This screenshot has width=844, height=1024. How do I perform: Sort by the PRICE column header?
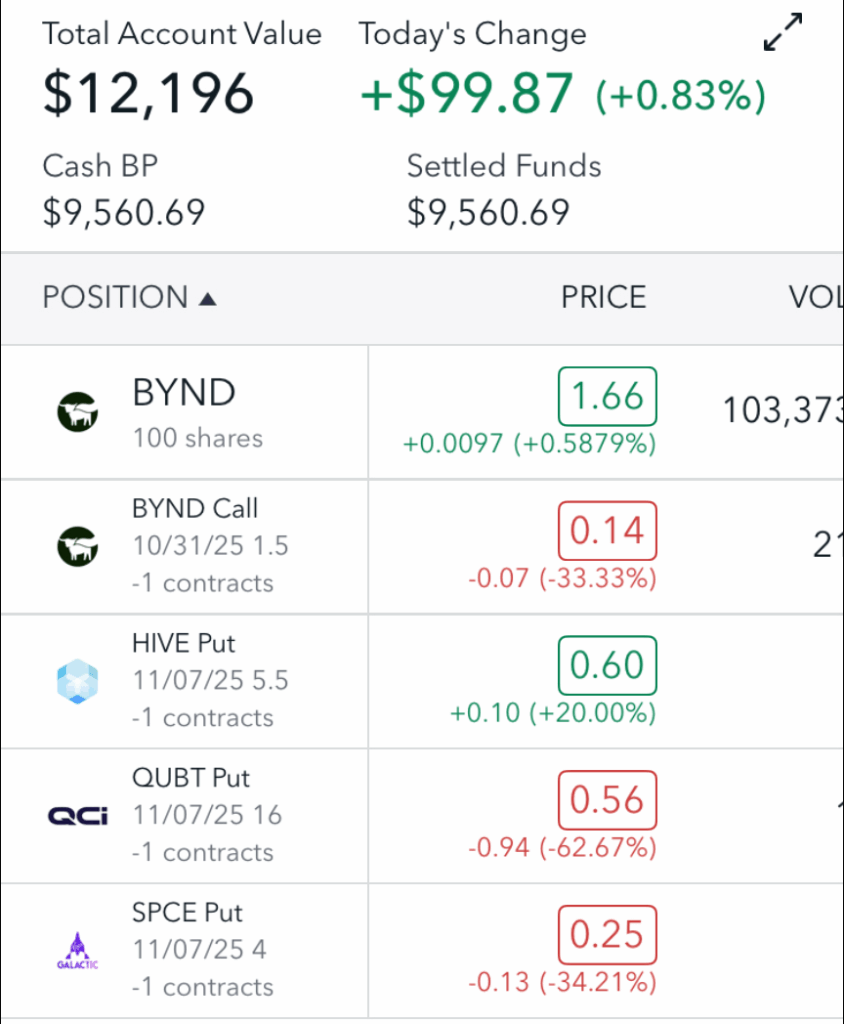[x=603, y=297]
